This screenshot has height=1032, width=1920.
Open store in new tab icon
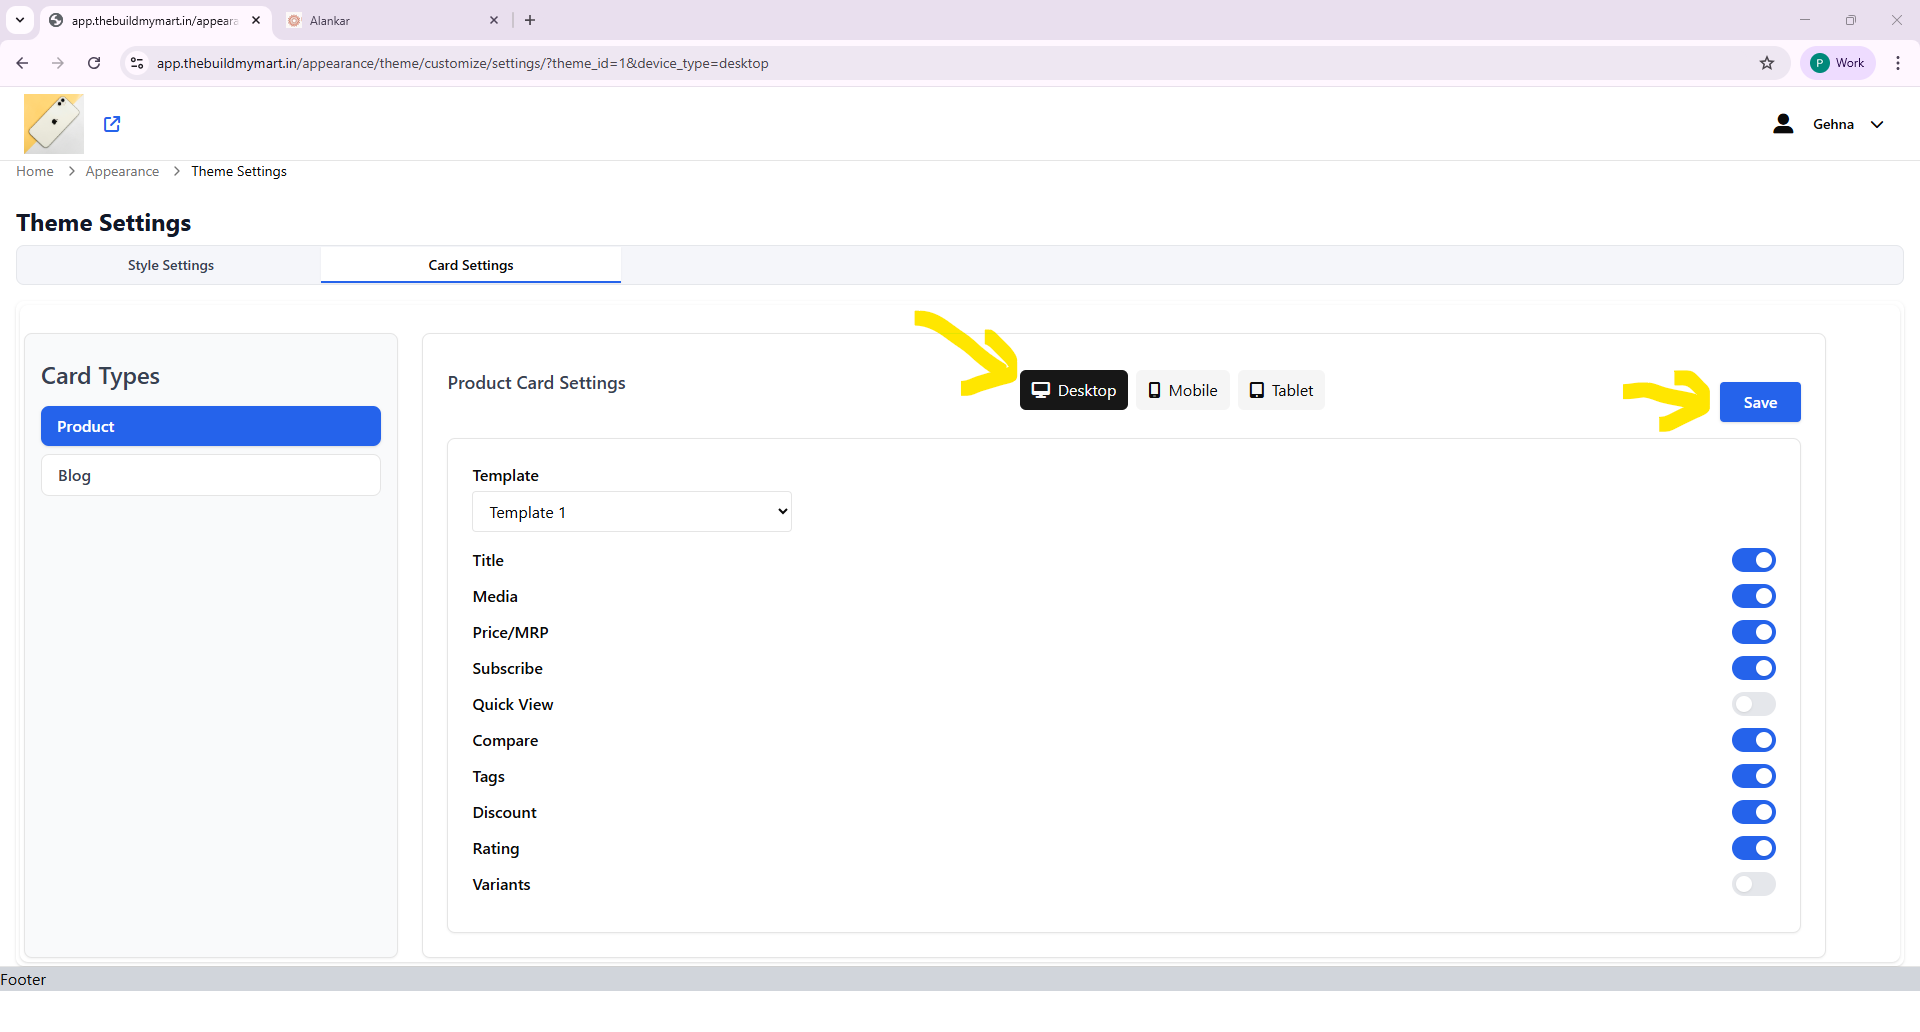[x=112, y=124]
